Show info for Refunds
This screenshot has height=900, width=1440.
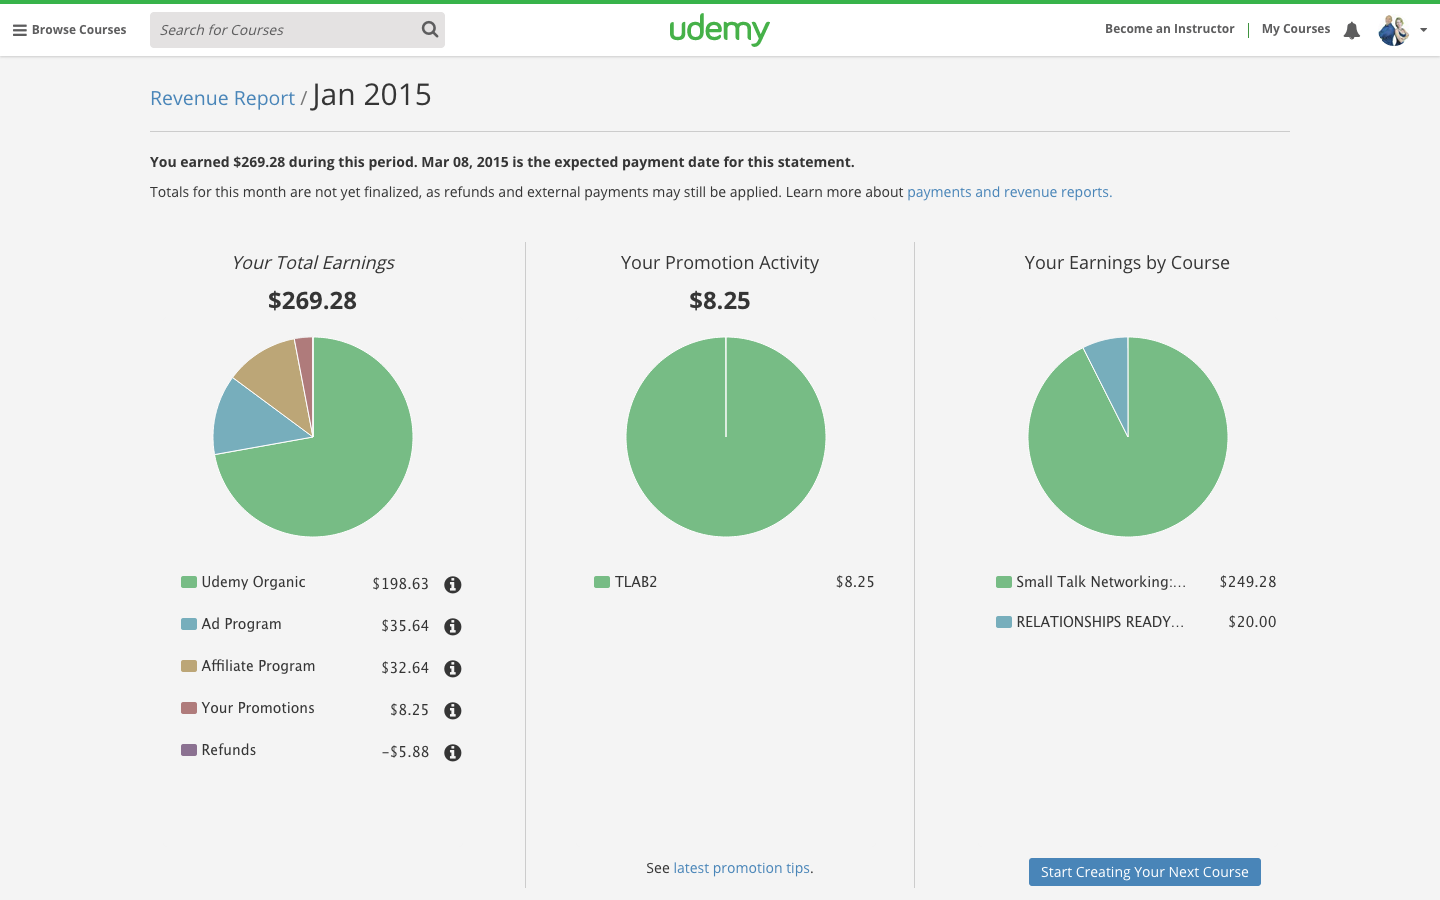(x=453, y=752)
